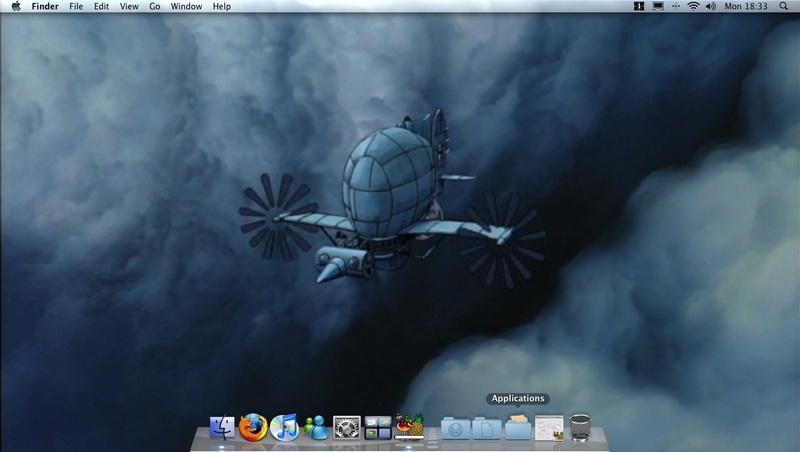Open the messenger app with two blue figures

point(316,428)
